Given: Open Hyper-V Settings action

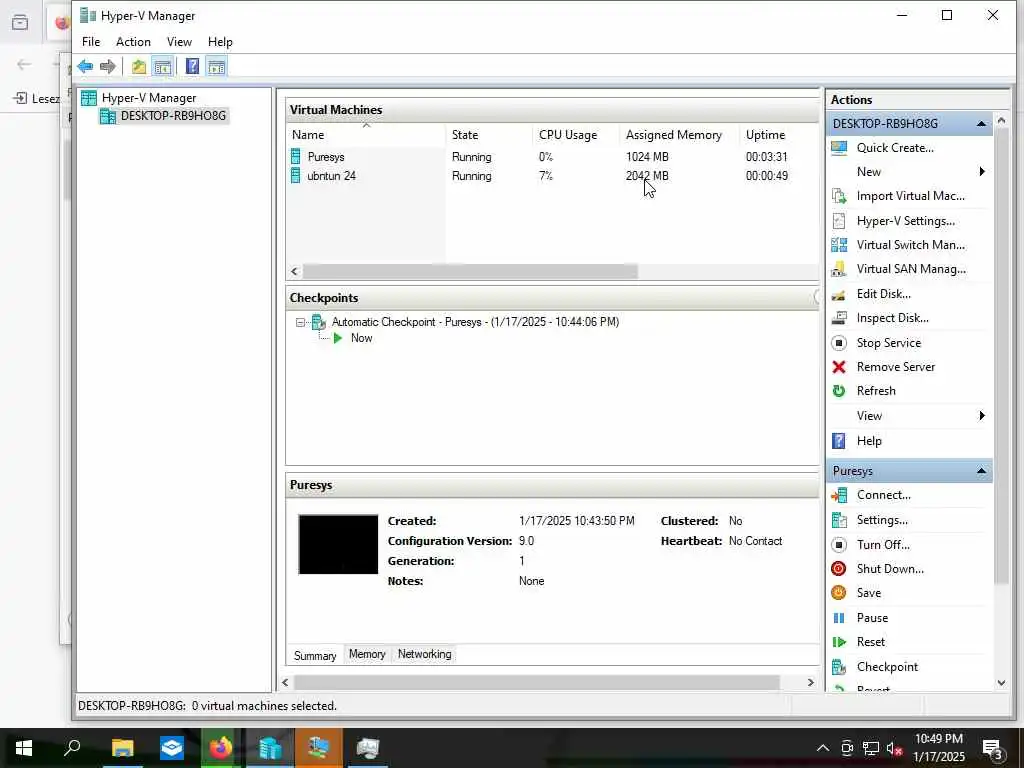Looking at the screenshot, I should coord(905,221).
